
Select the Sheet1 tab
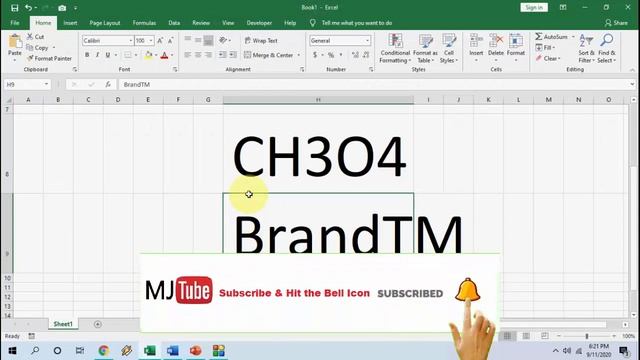tap(63, 324)
